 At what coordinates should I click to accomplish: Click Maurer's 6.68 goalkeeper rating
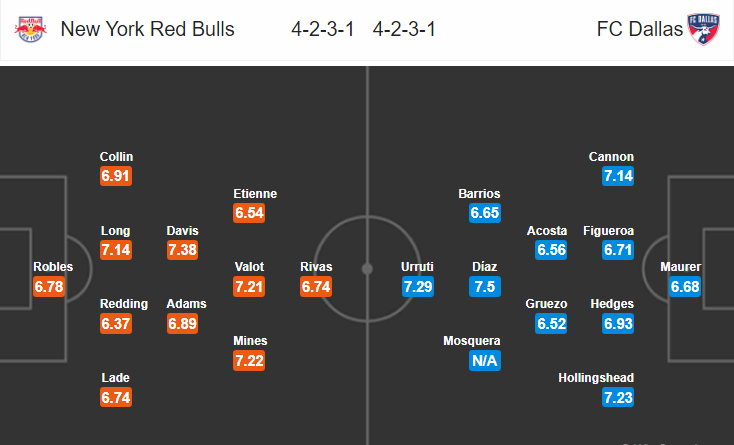tap(685, 286)
